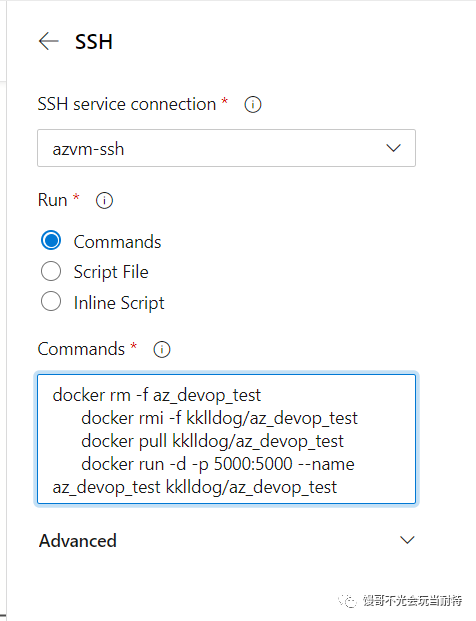Click the SSH panel title

point(94,42)
